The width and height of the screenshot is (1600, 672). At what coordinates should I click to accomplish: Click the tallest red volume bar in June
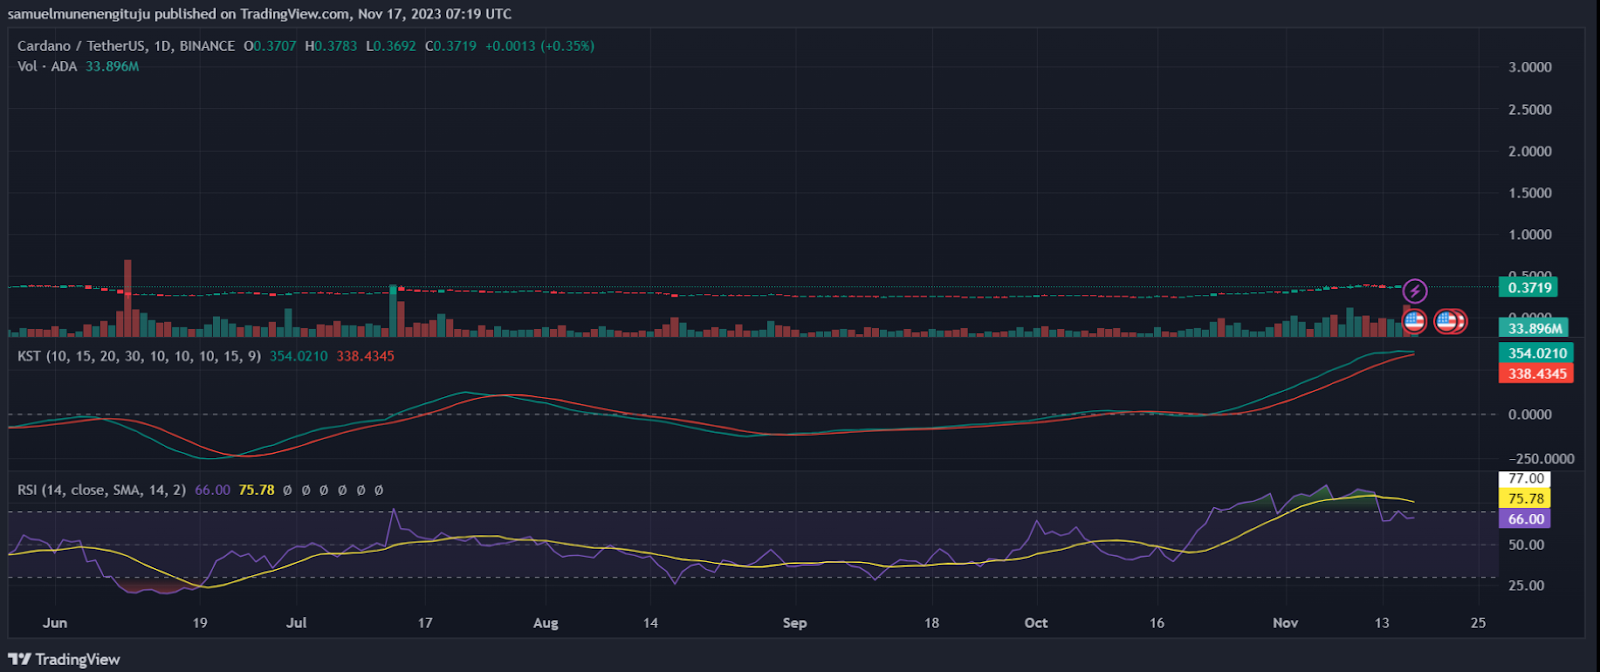tap(127, 298)
